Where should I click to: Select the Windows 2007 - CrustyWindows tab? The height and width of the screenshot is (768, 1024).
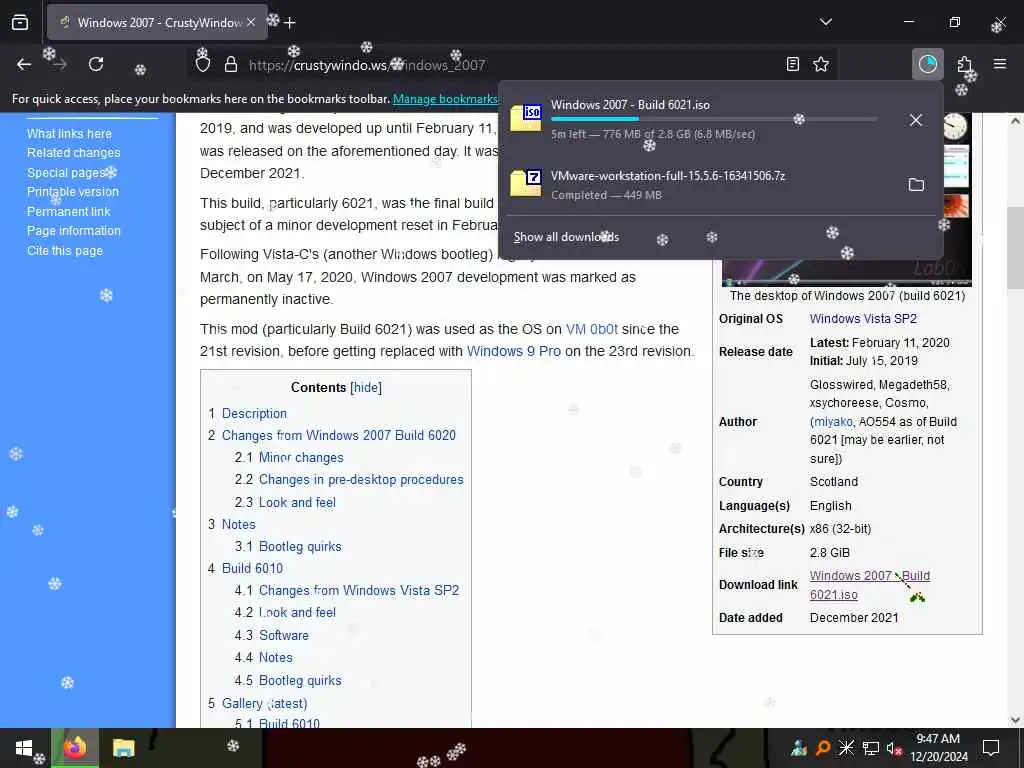(x=157, y=22)
